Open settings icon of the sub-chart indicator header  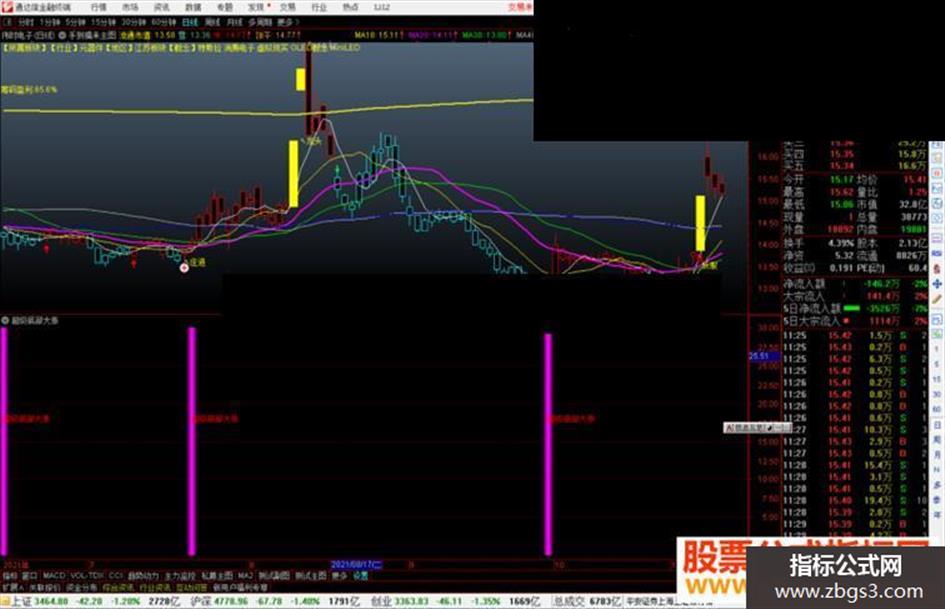coord(5,321)
